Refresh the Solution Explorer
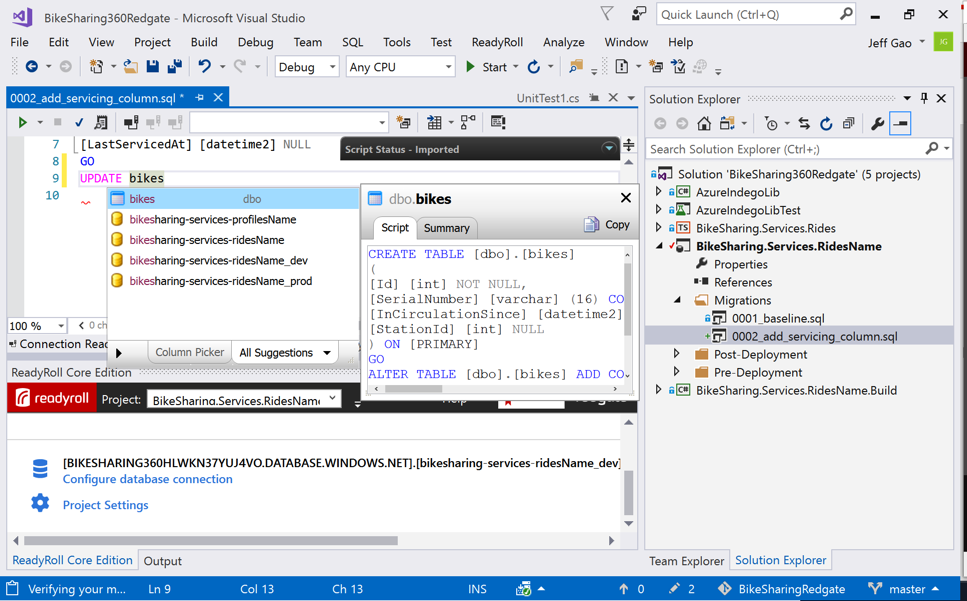The width and height of the screenshot is (967, 601). click(826, 124)
